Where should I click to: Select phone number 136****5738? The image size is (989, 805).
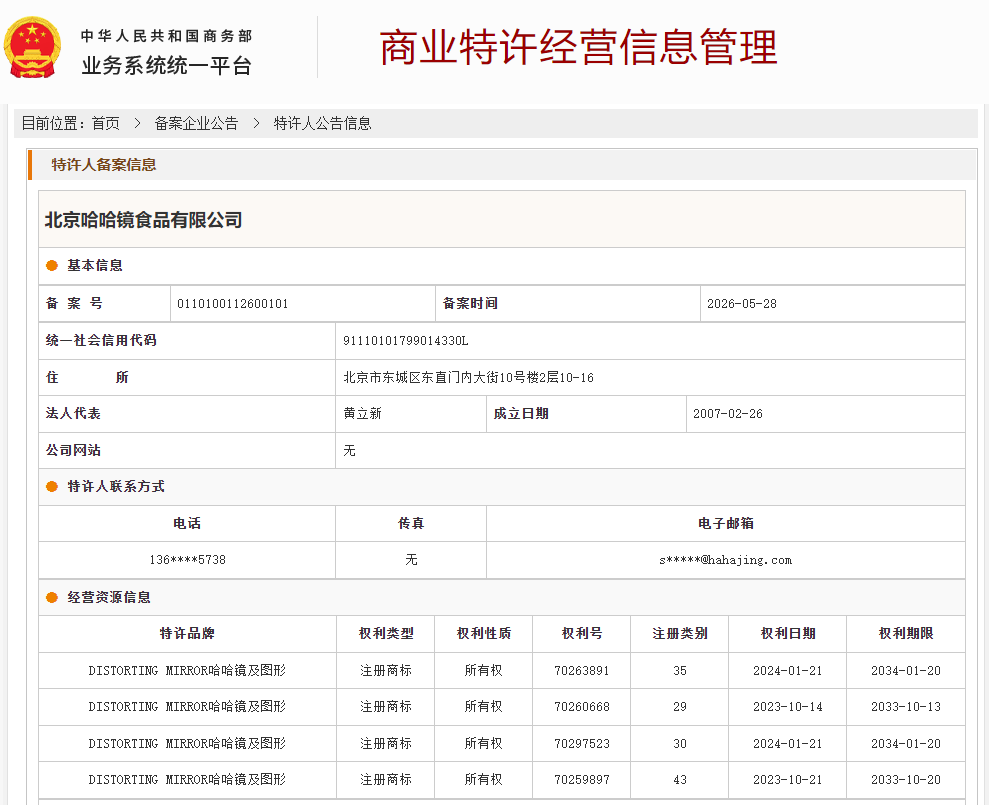187,560
